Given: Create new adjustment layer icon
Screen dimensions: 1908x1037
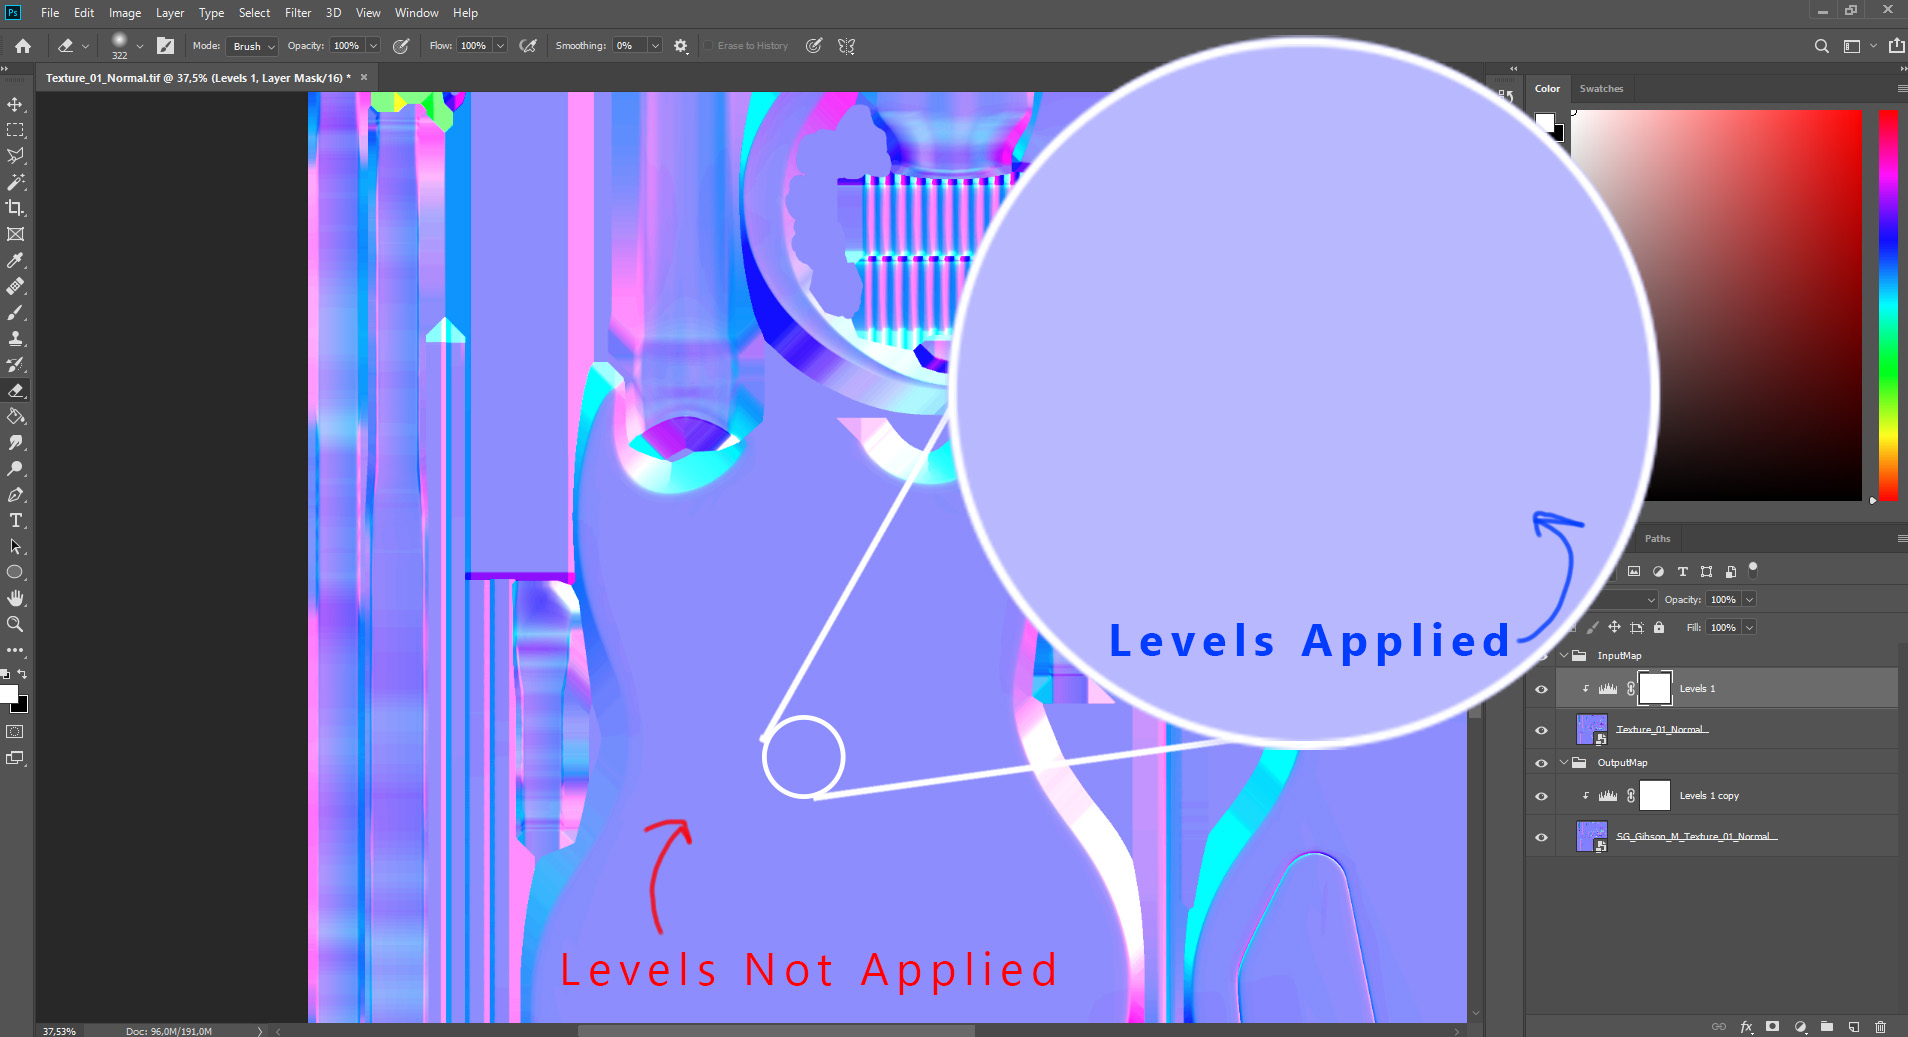Looking at the screenshot, I should 1800,1027.
